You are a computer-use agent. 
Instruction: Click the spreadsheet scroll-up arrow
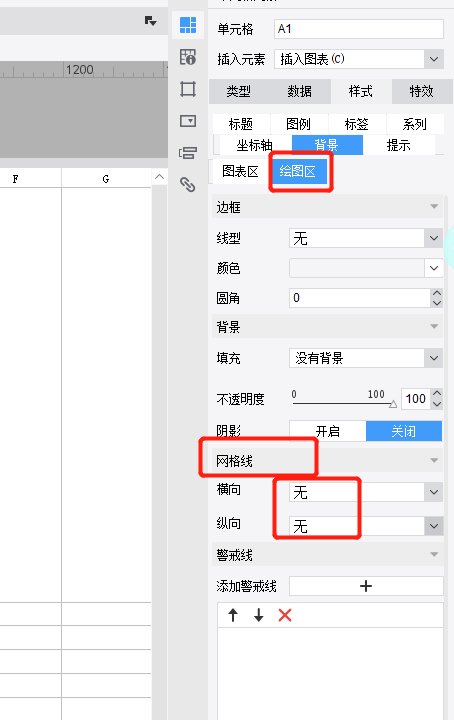[159, 177]
